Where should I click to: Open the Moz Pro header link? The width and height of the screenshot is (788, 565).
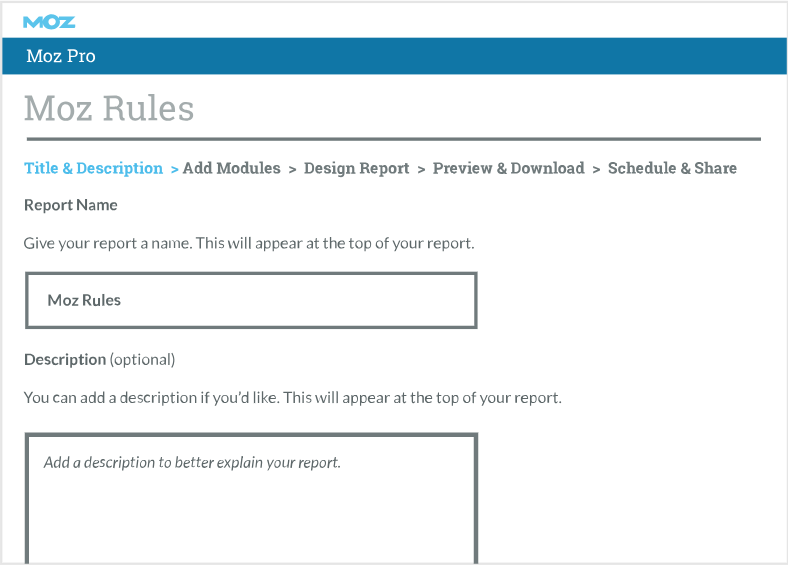[x=61, y=56]
